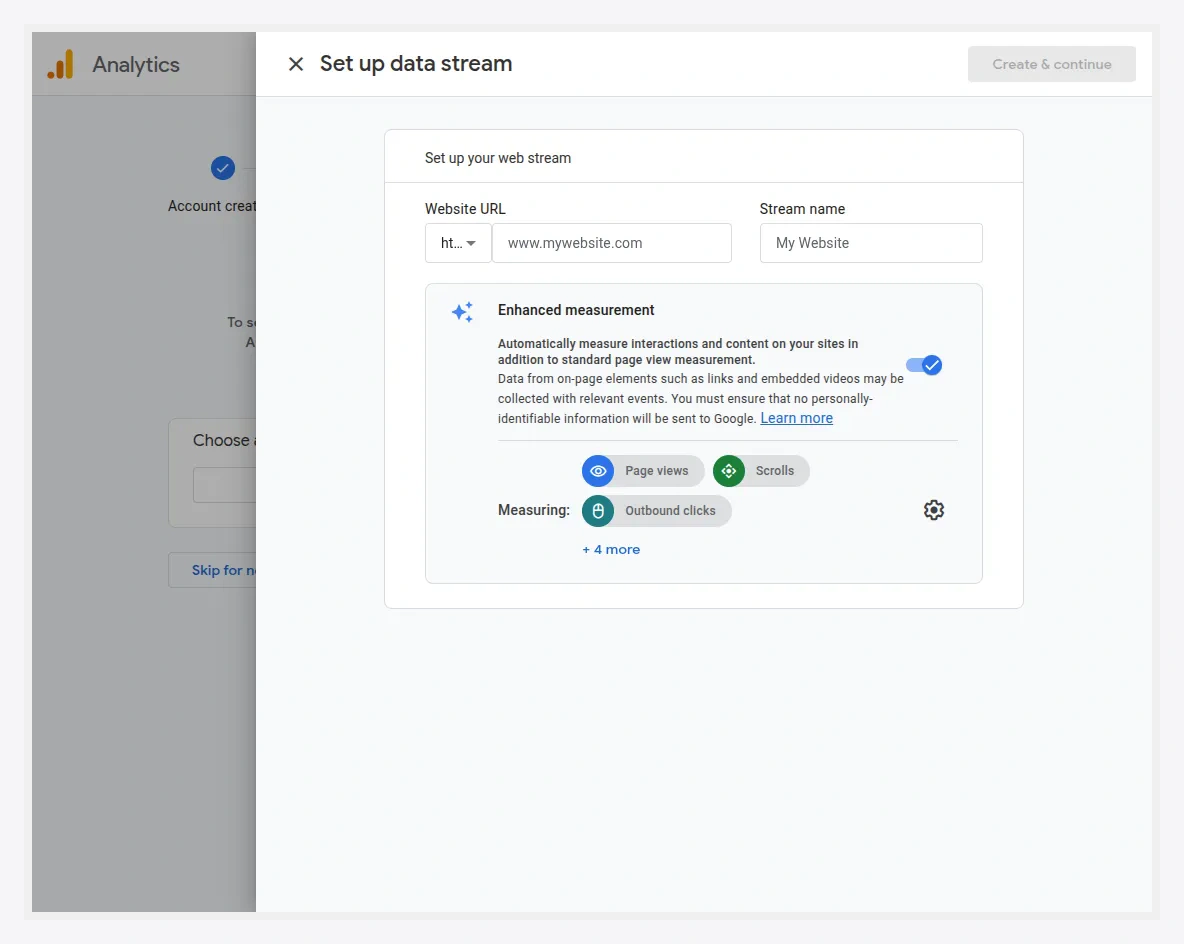The height and width of the screenshot is (944, 1184).
Task: Click the Measuring: label
Action: (x=534, y=511)
